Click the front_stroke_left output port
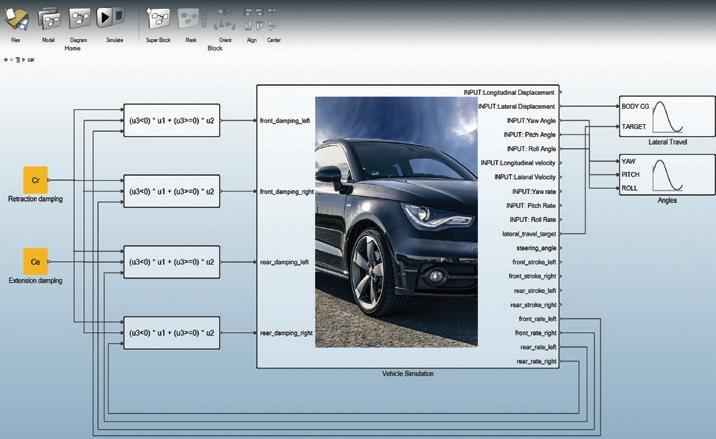Image resolution: width=716 pixels, height=439 pixels. point(534,262)
